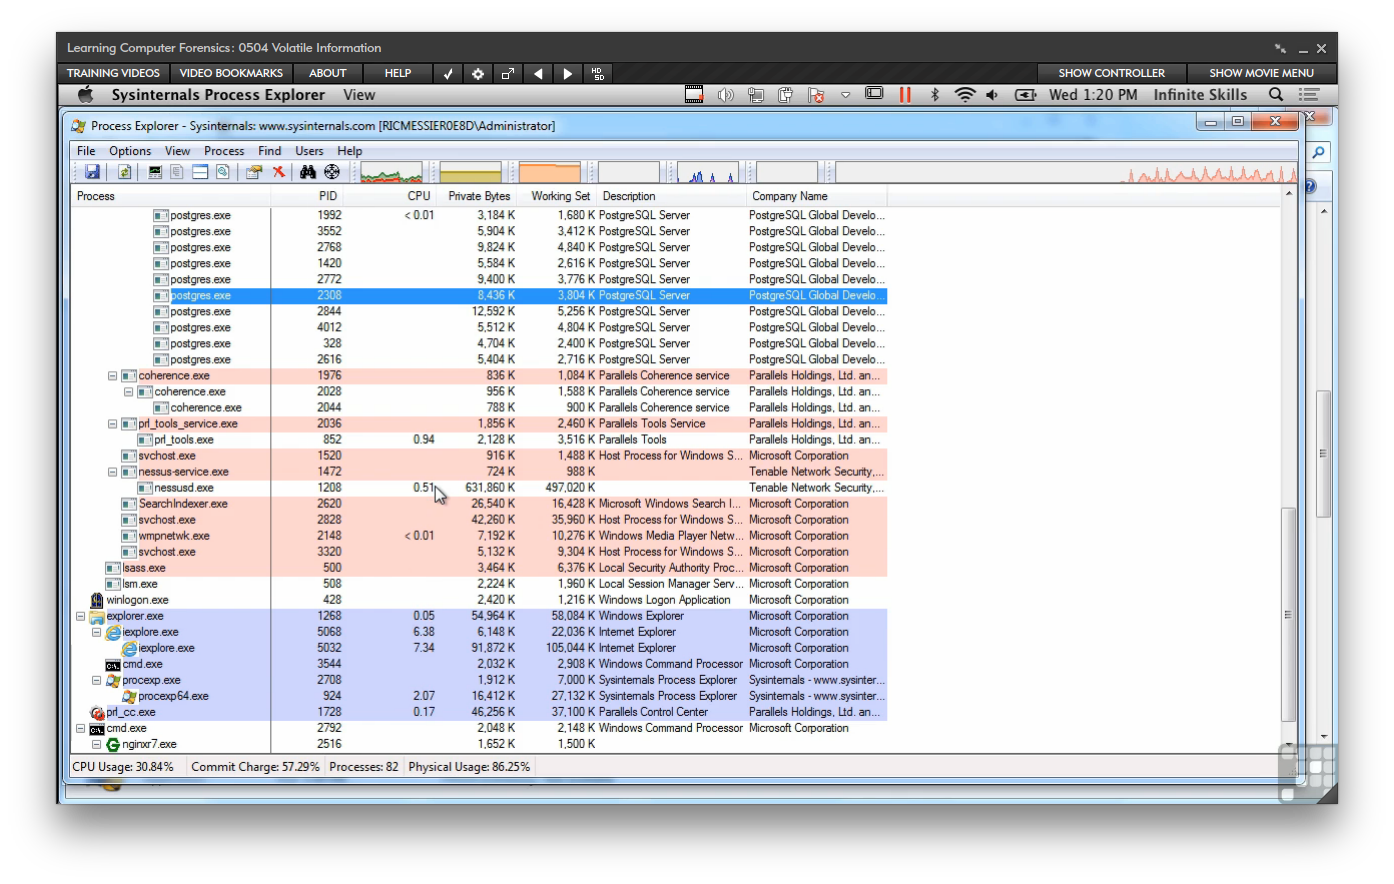Open the gear settings icon in player bar
Image resolution: width=1394 pixels, height=884 pixels.
click(478, 73)
